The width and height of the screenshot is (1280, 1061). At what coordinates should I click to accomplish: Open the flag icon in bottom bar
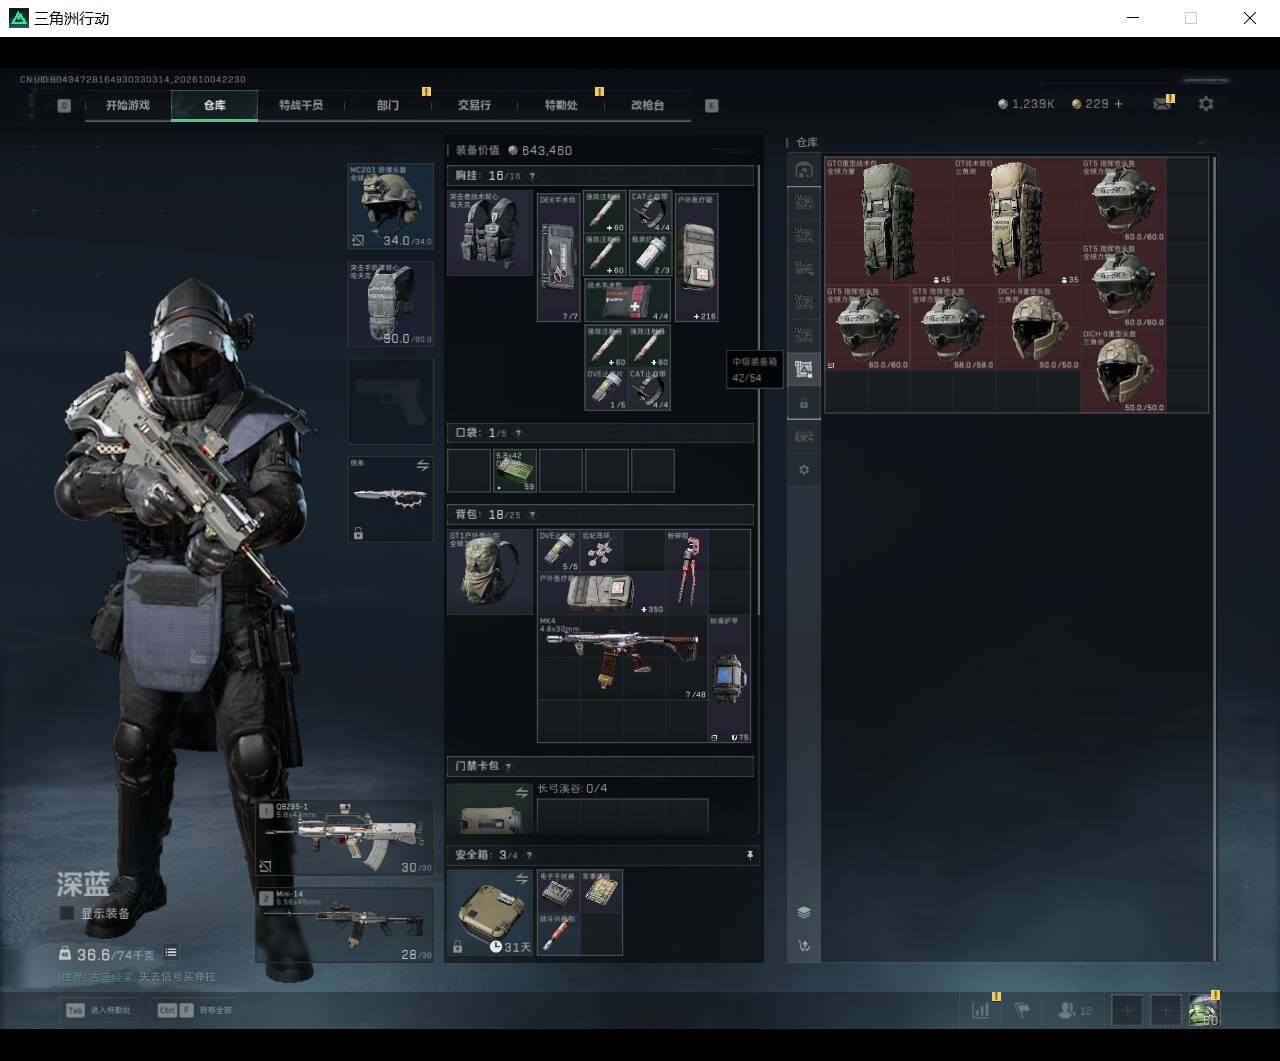coord(1022,1010)
